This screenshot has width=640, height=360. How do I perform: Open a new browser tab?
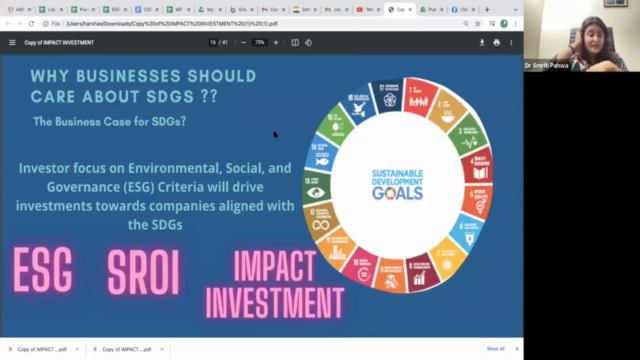pyautogui.click(x=487, y=9)
